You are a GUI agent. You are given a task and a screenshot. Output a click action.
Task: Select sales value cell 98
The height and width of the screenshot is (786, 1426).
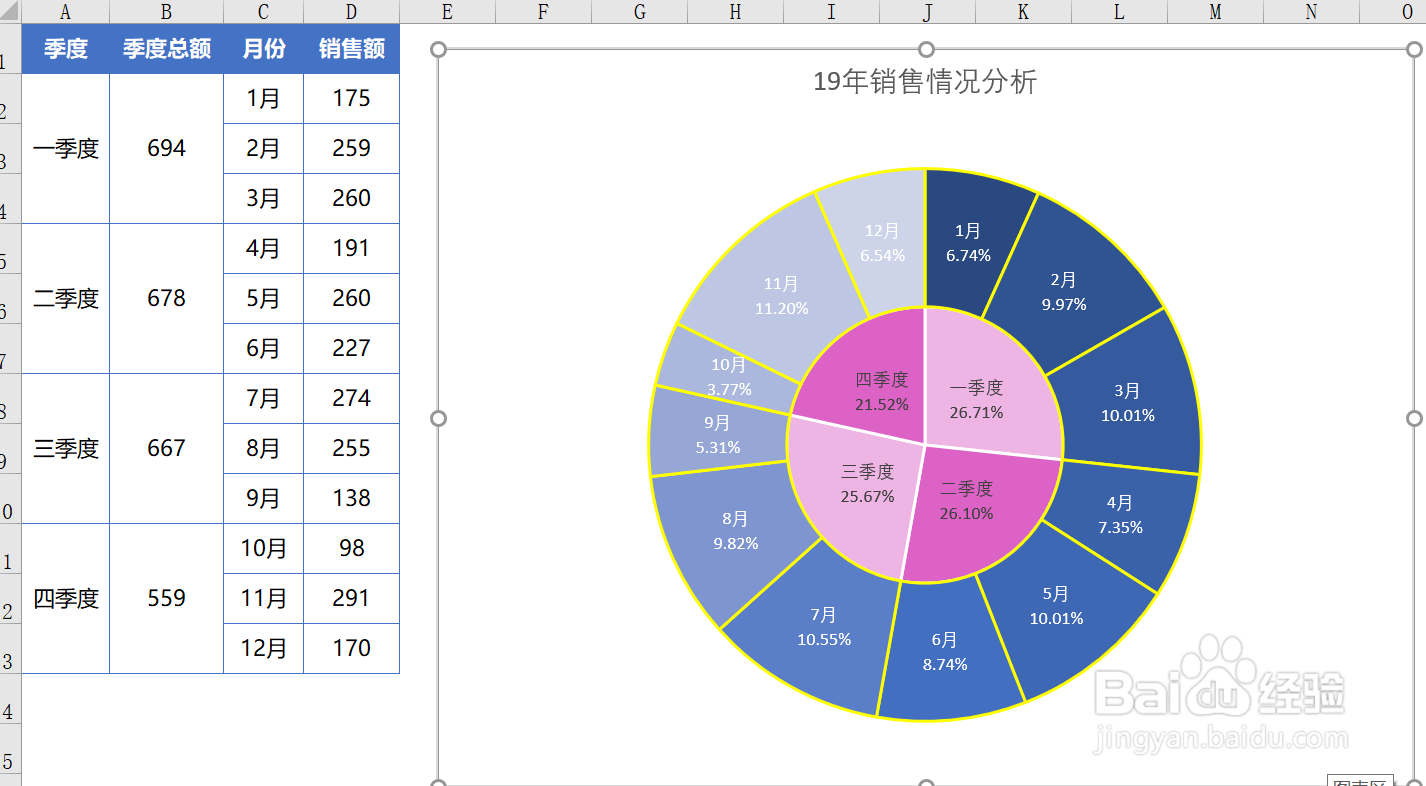(x=352, y=549)
